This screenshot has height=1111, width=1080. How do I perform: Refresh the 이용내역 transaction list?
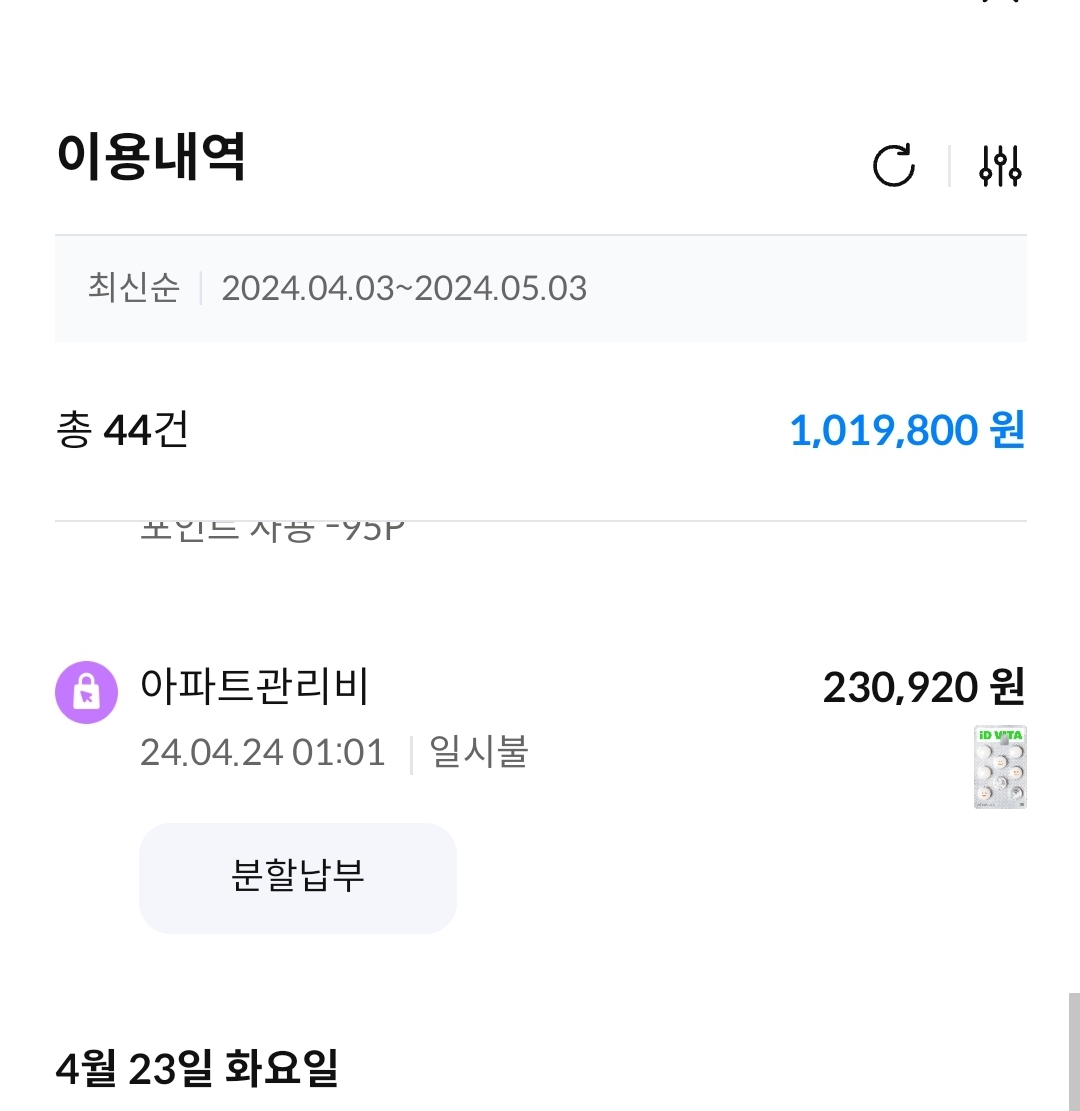[x=893, y=165]
